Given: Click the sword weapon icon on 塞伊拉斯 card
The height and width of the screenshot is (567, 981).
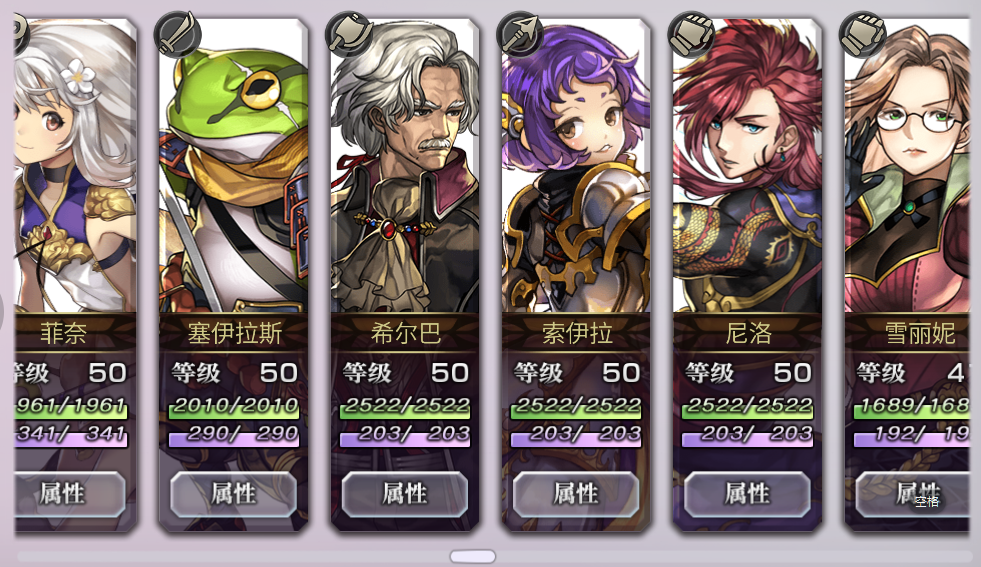Looking at the screenshot, I should [177, 33].
